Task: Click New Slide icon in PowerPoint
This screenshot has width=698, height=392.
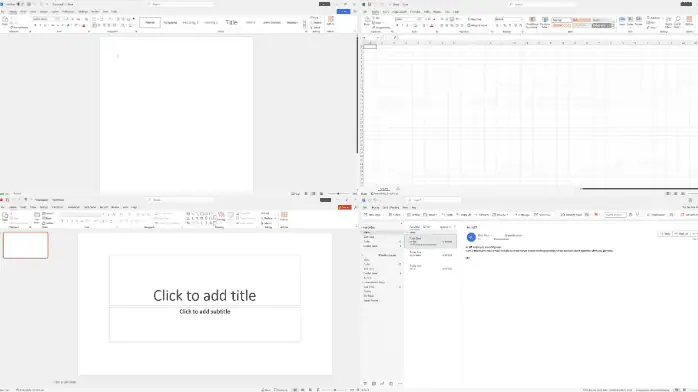Action: [x=37, y=218]
